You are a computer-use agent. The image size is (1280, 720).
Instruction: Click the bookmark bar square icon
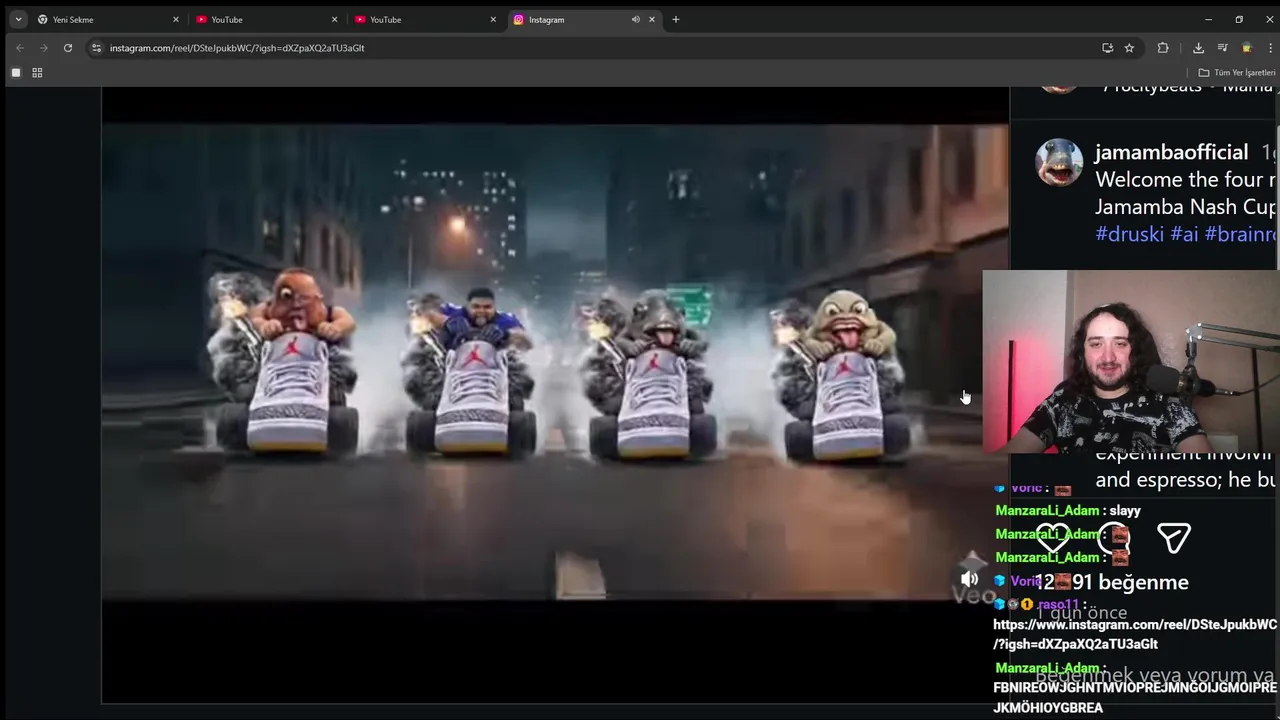(16, 72)
